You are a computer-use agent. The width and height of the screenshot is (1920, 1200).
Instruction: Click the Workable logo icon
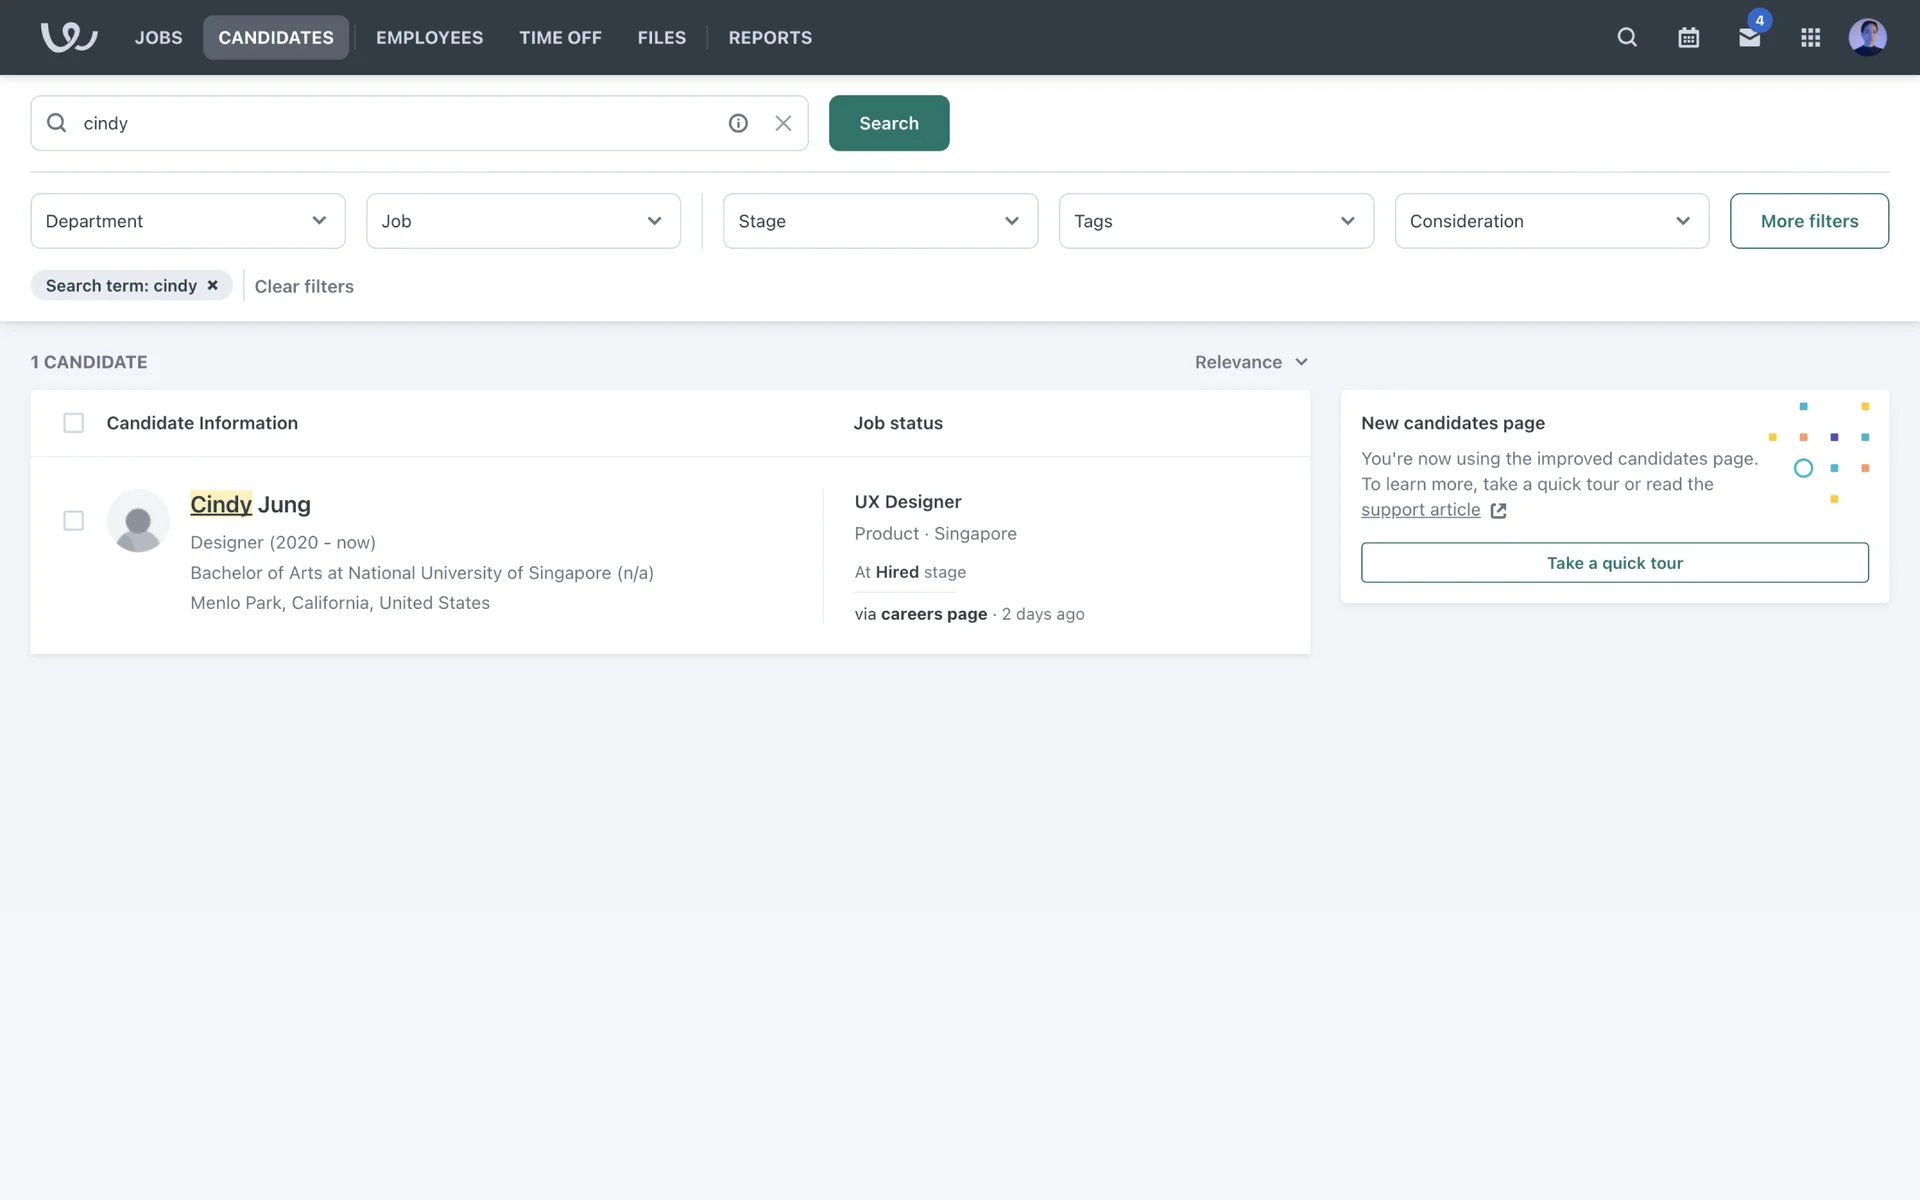tap(68, 37)
